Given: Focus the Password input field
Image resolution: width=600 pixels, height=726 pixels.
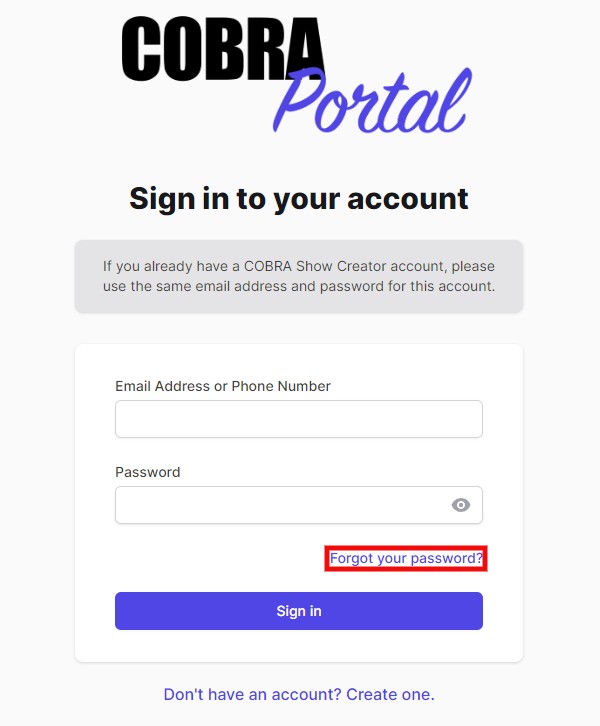Looking at the screenshot, I should (280, 505).
